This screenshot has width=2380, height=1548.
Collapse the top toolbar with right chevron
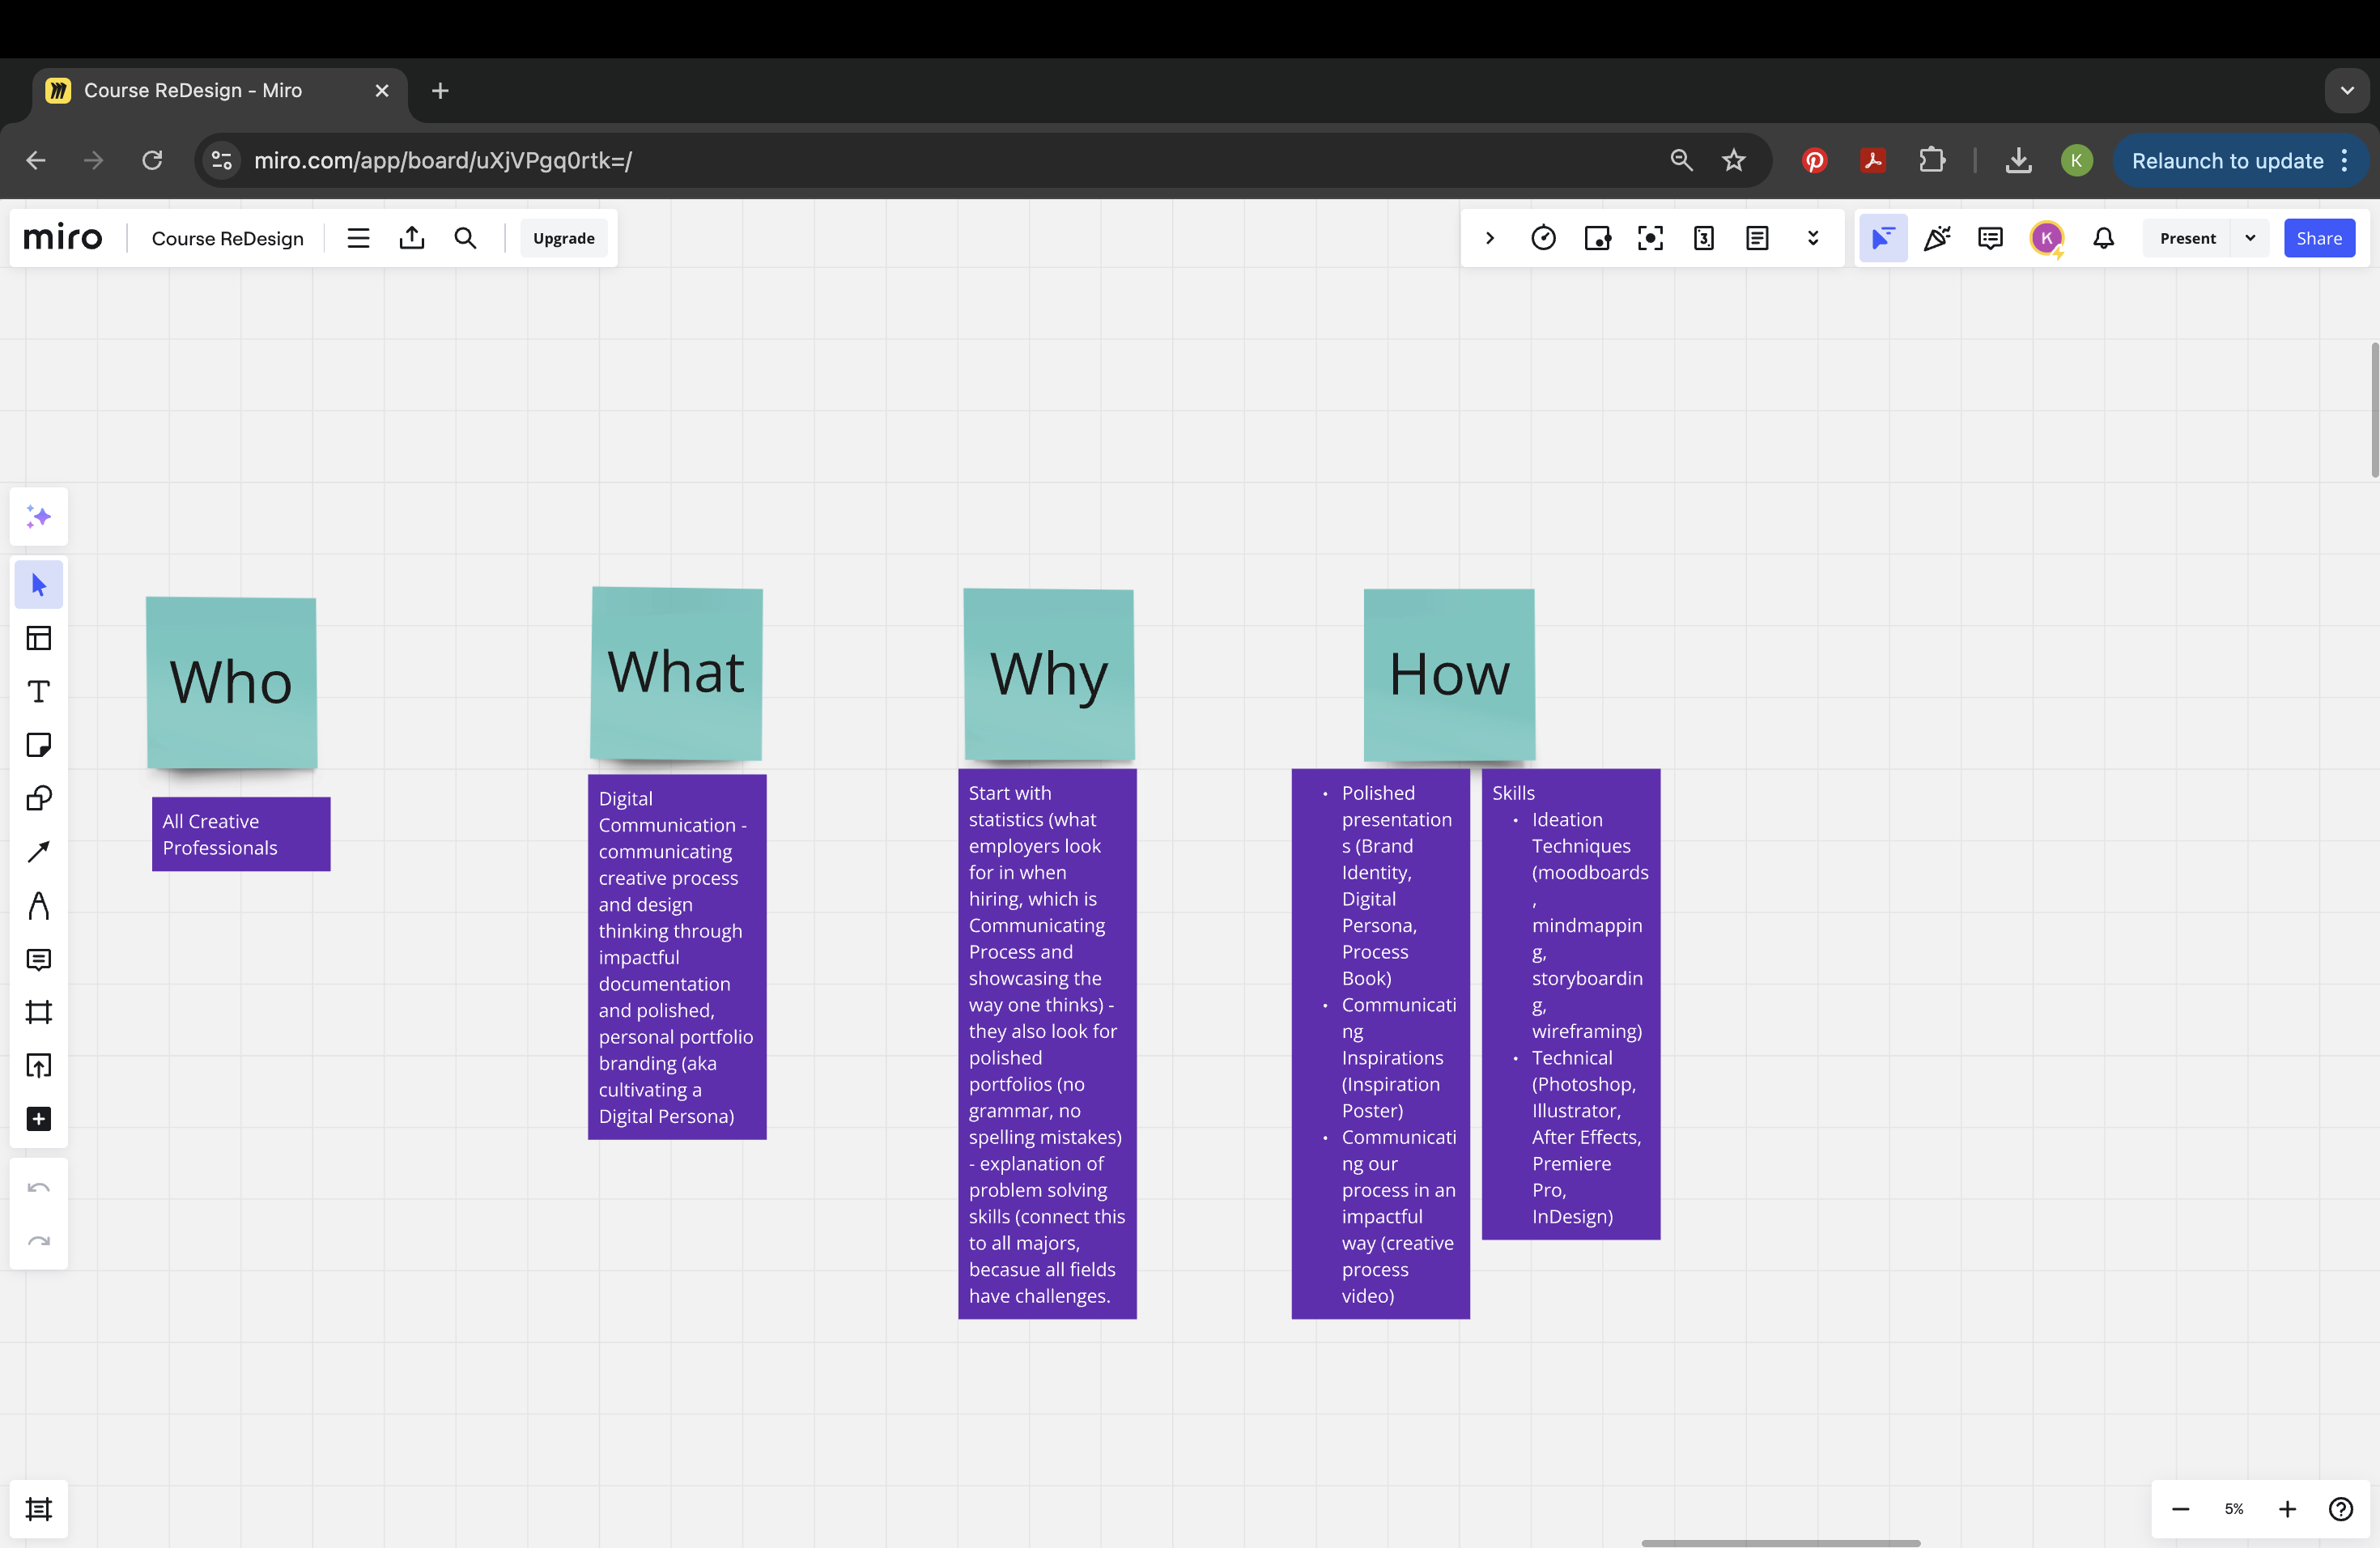pyautogui.click(x=1490, y=238)
